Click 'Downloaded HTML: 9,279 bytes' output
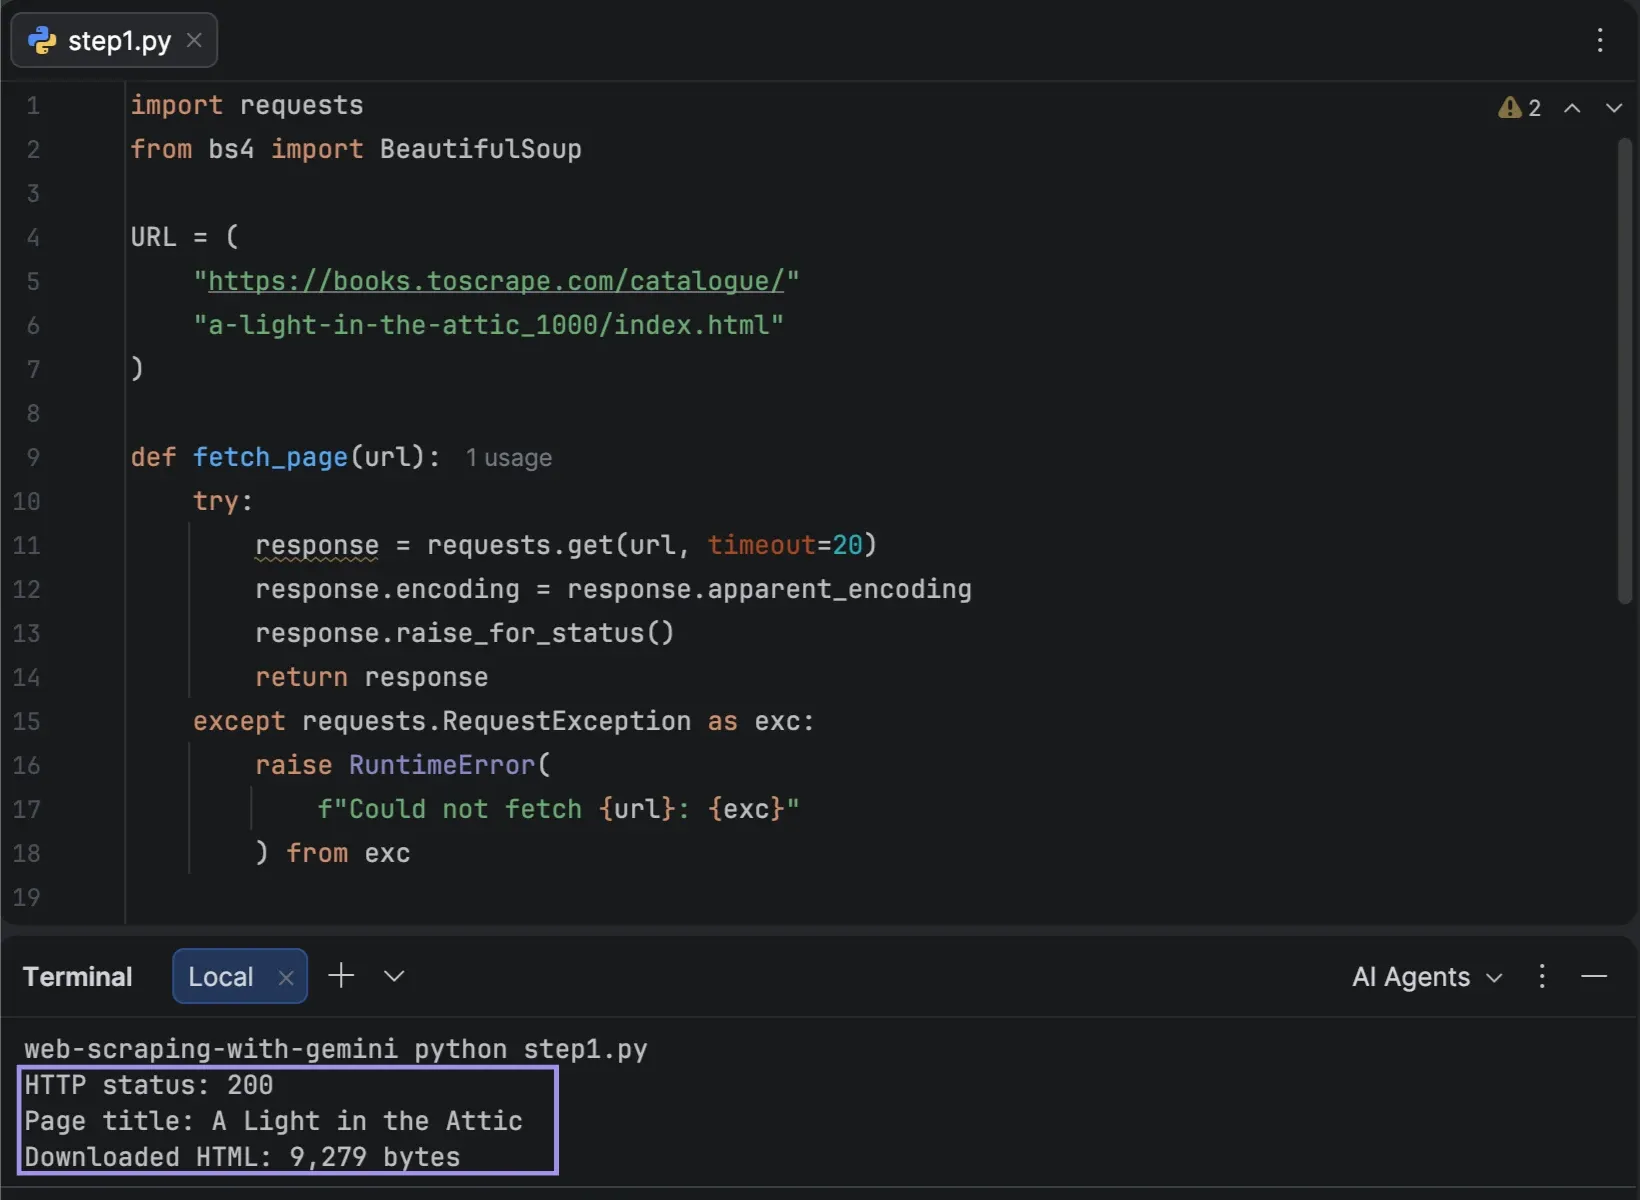 tap(242, 1157)
